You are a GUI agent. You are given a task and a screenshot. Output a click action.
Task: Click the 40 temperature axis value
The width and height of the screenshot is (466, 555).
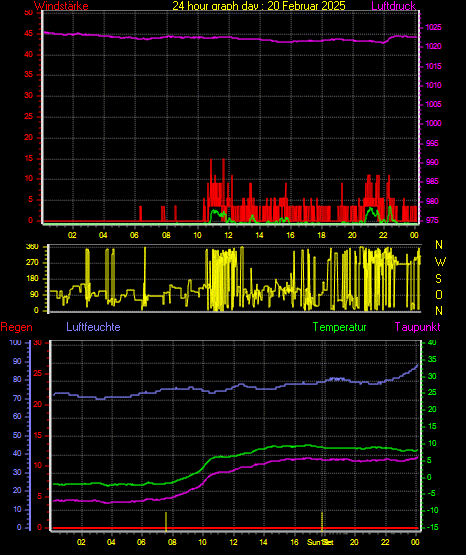pos(432,343)
